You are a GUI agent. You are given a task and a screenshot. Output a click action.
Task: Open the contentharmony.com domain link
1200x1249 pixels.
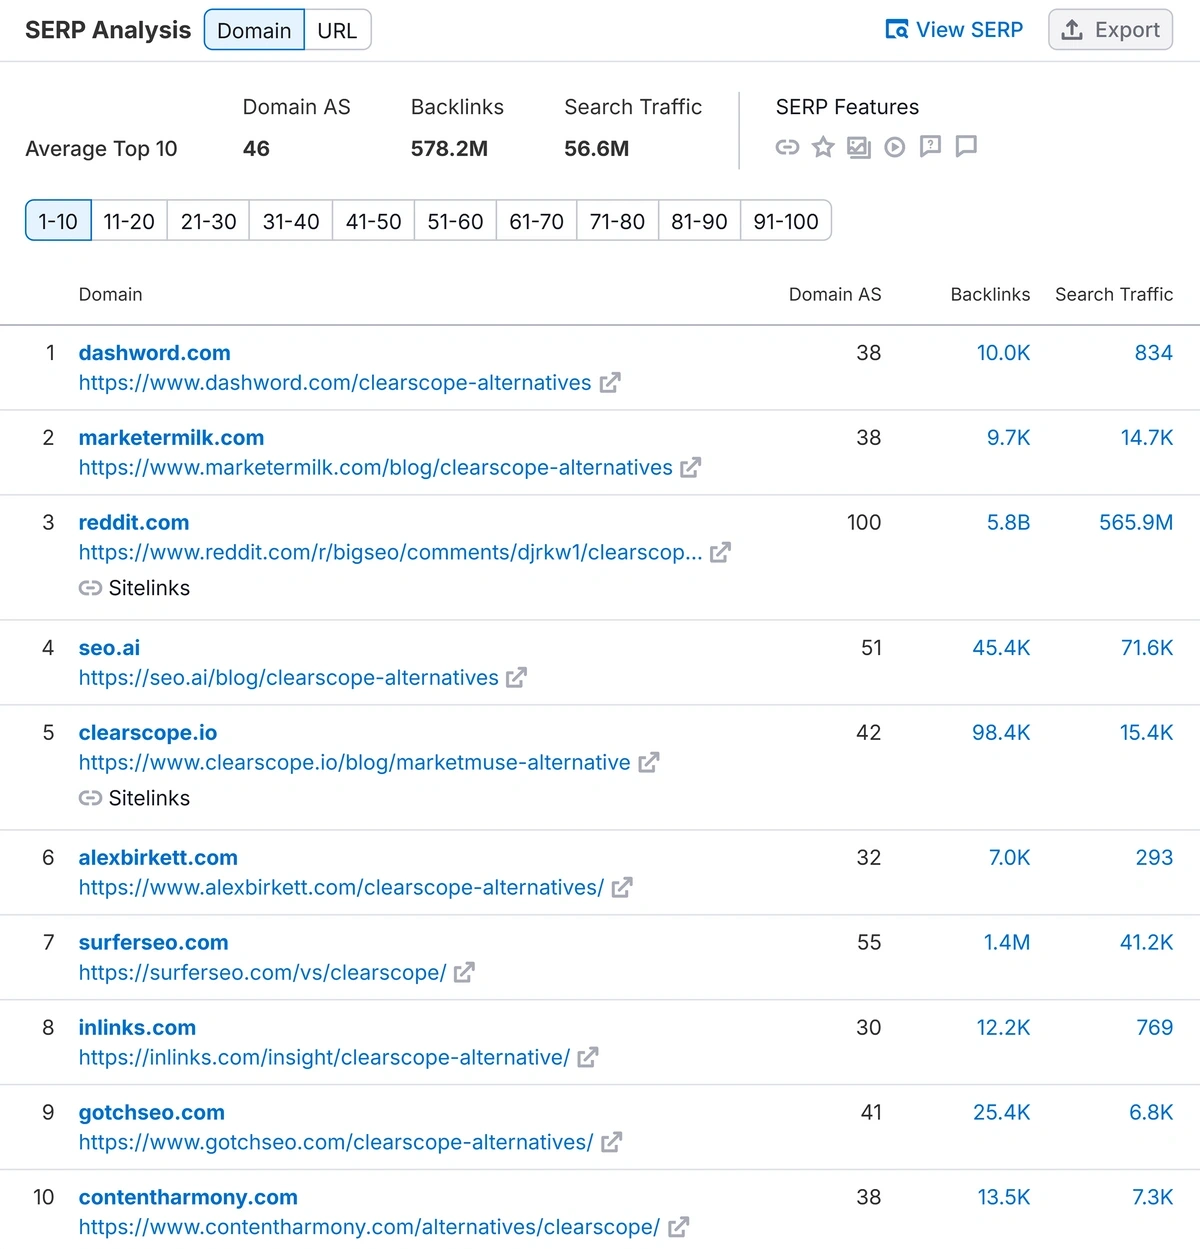click(188, 1198)
